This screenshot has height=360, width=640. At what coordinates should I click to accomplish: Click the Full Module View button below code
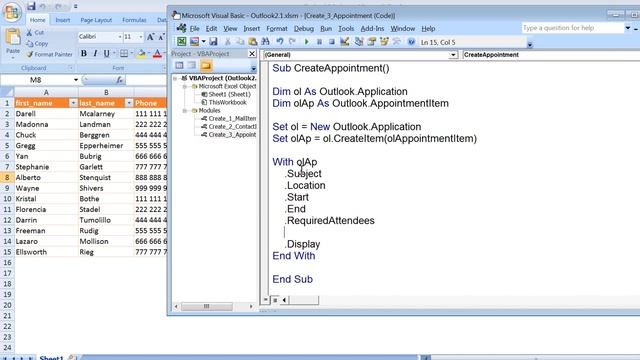(x=275, y=300)
